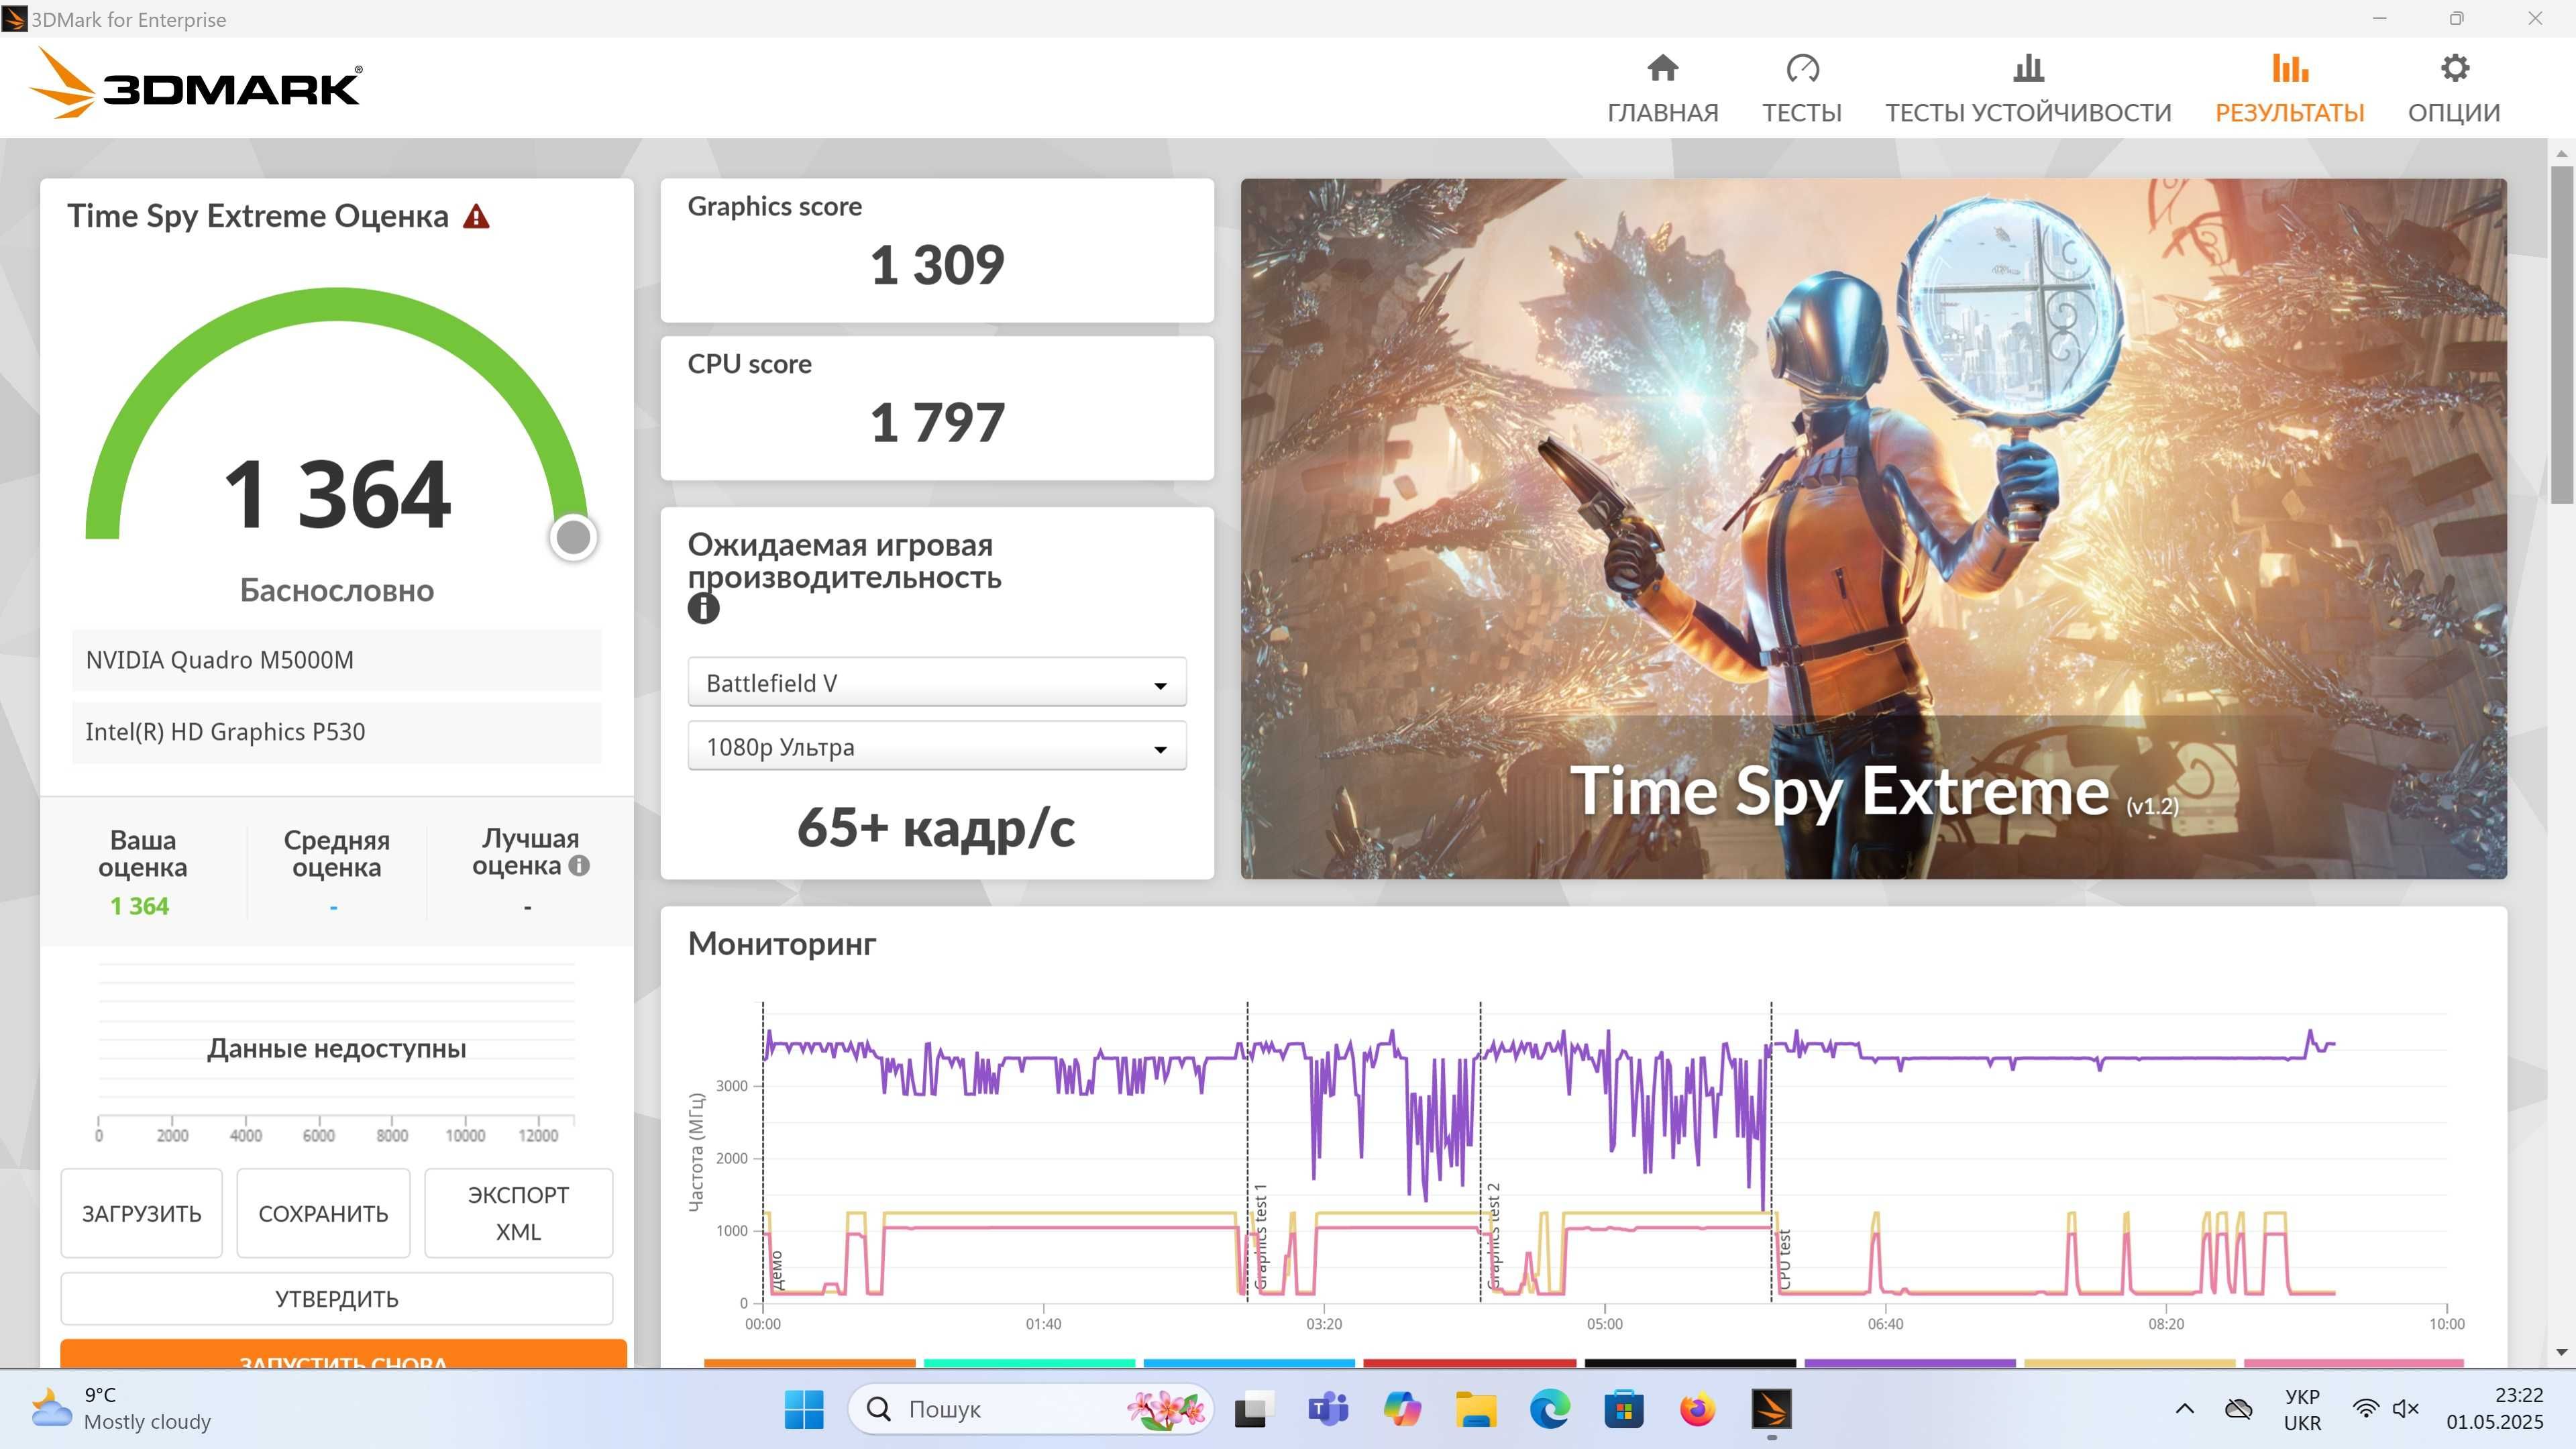Open Microsoft Teams from the taskbar

[x=1327, y=1410]
